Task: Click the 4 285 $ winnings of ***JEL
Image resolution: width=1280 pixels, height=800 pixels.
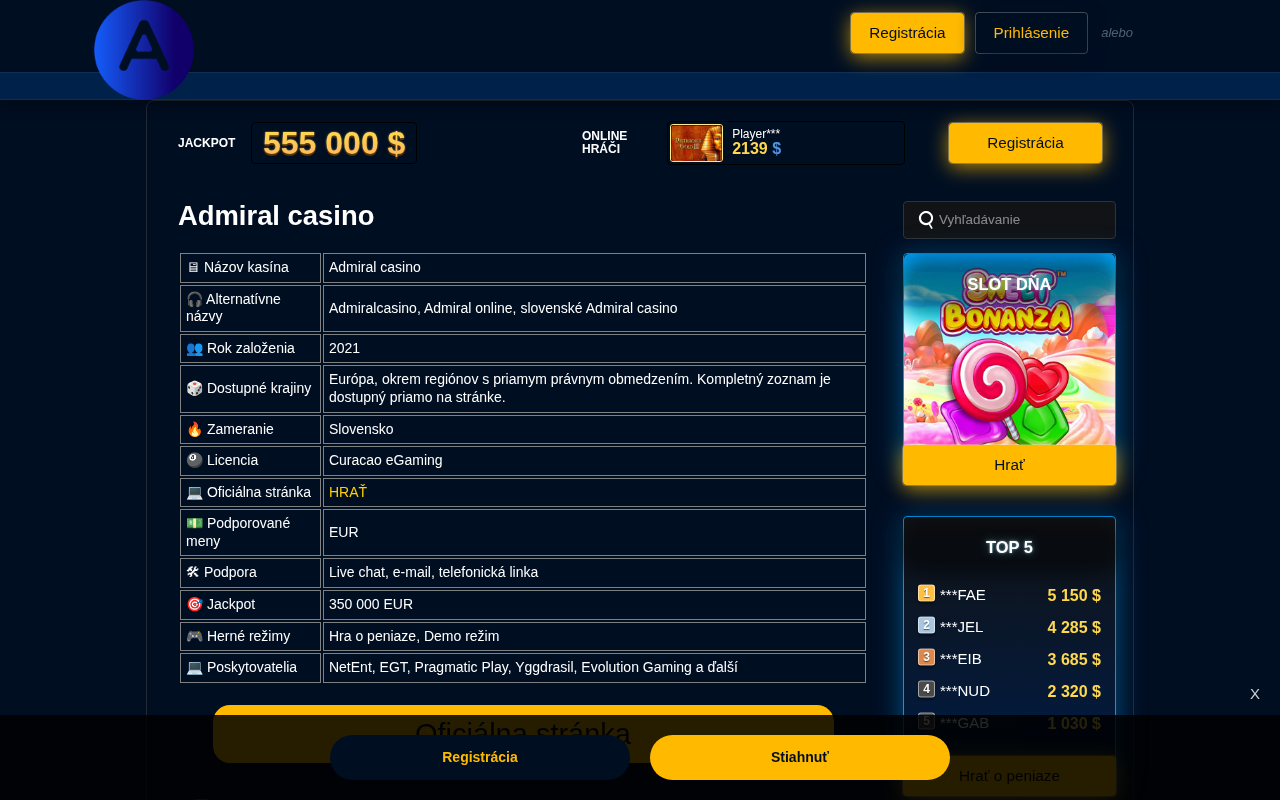Action: point(1074,628)
